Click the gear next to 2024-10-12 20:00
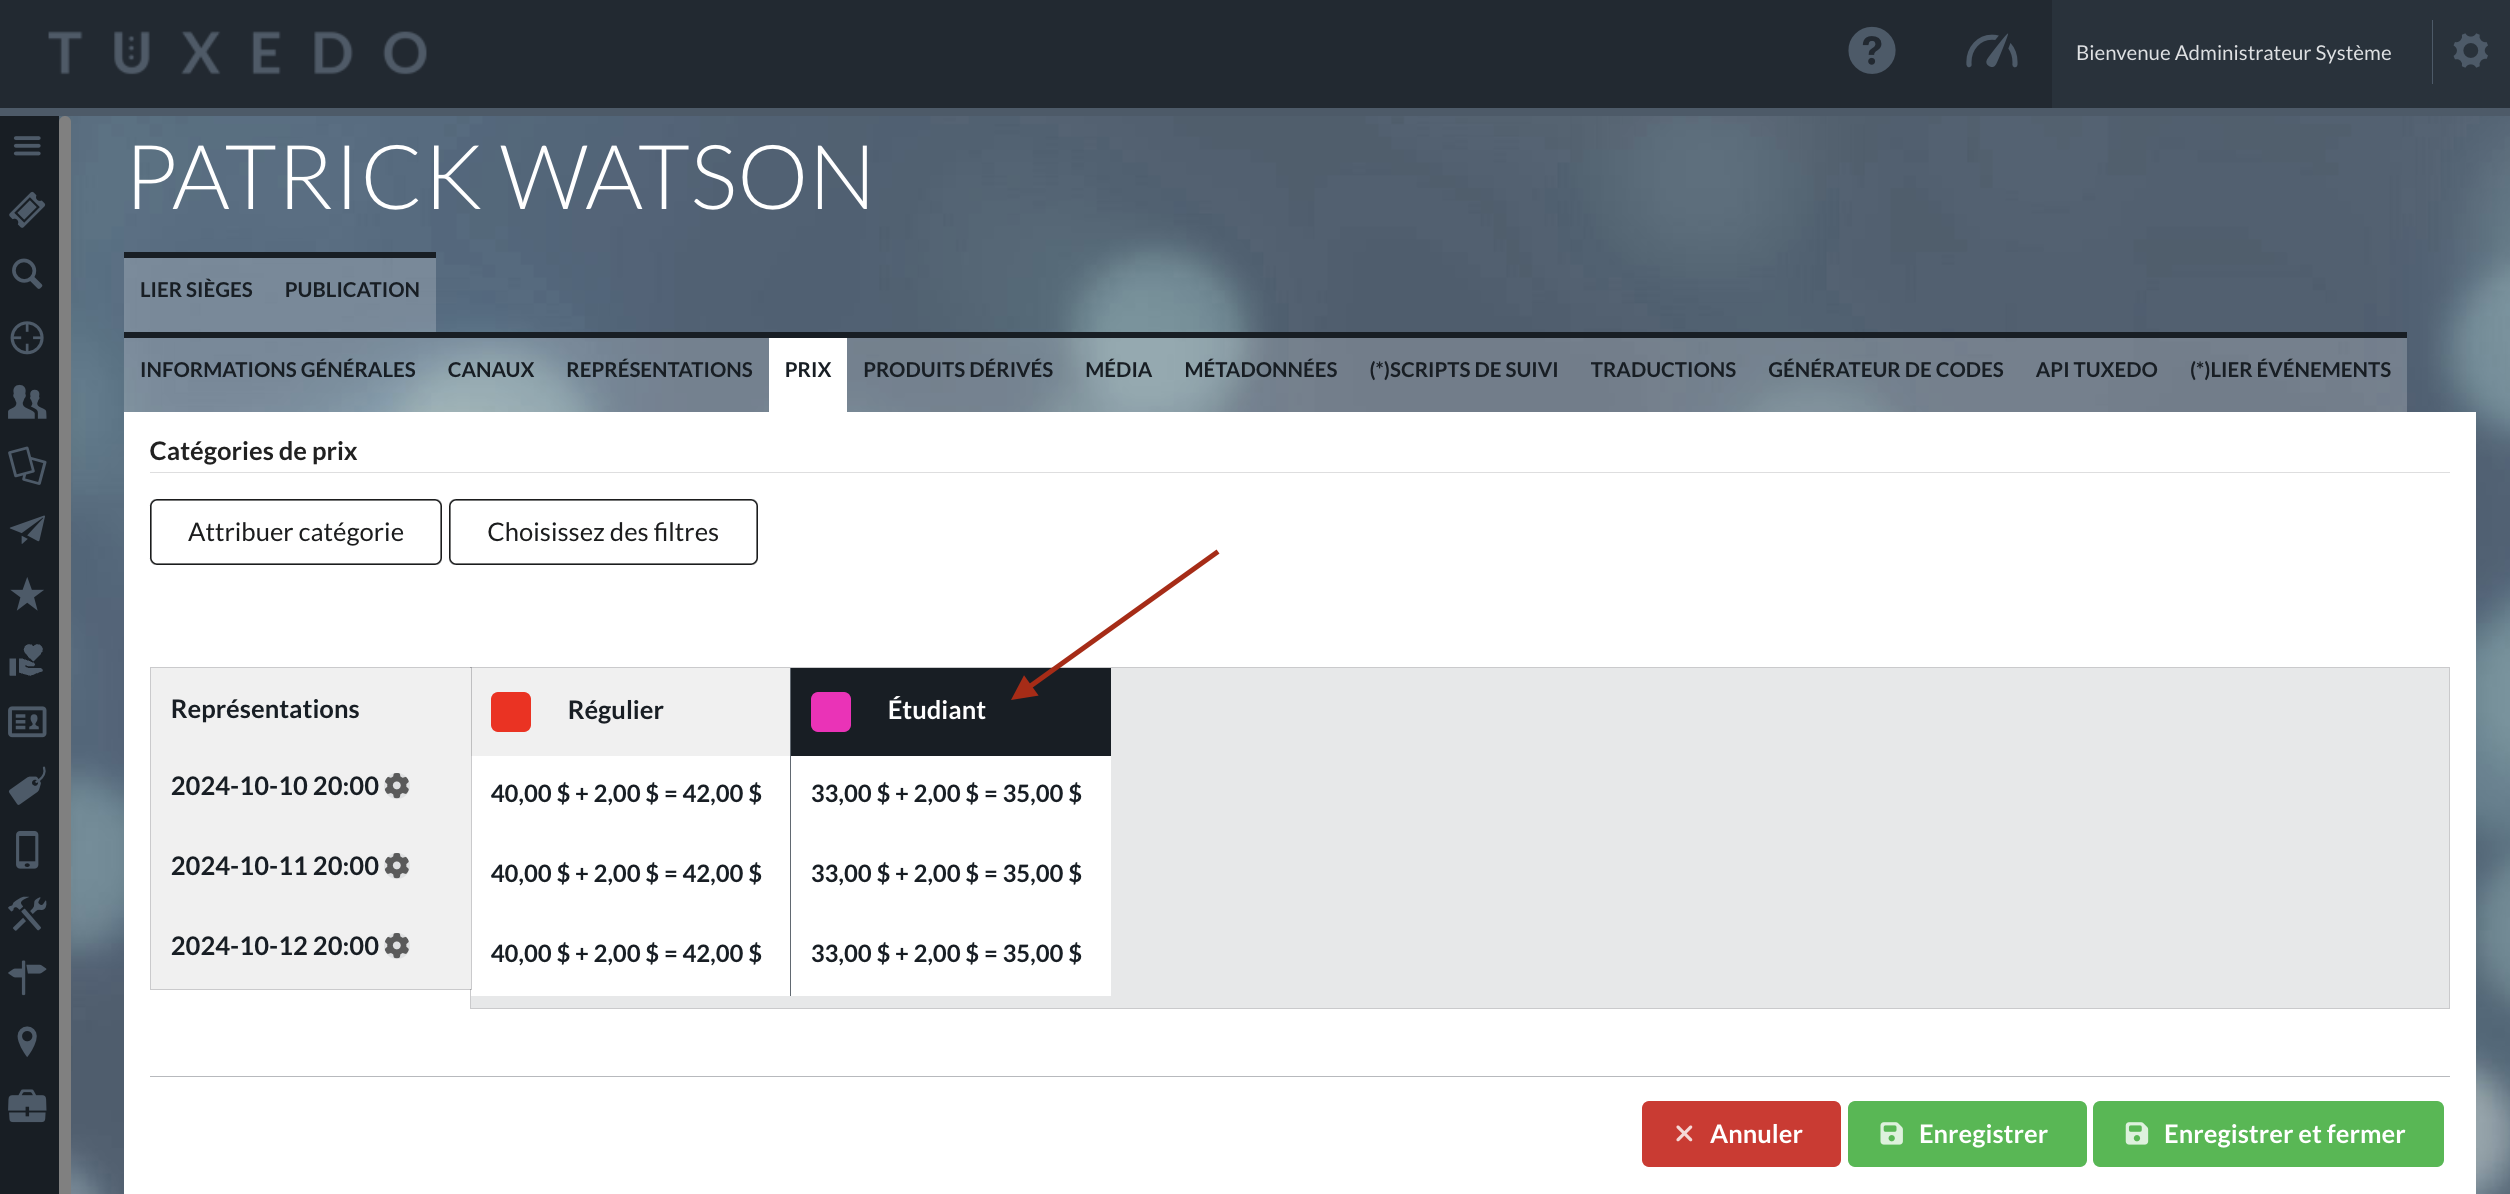Viewport: 2510px width, 1194px height. click(397, 946)
